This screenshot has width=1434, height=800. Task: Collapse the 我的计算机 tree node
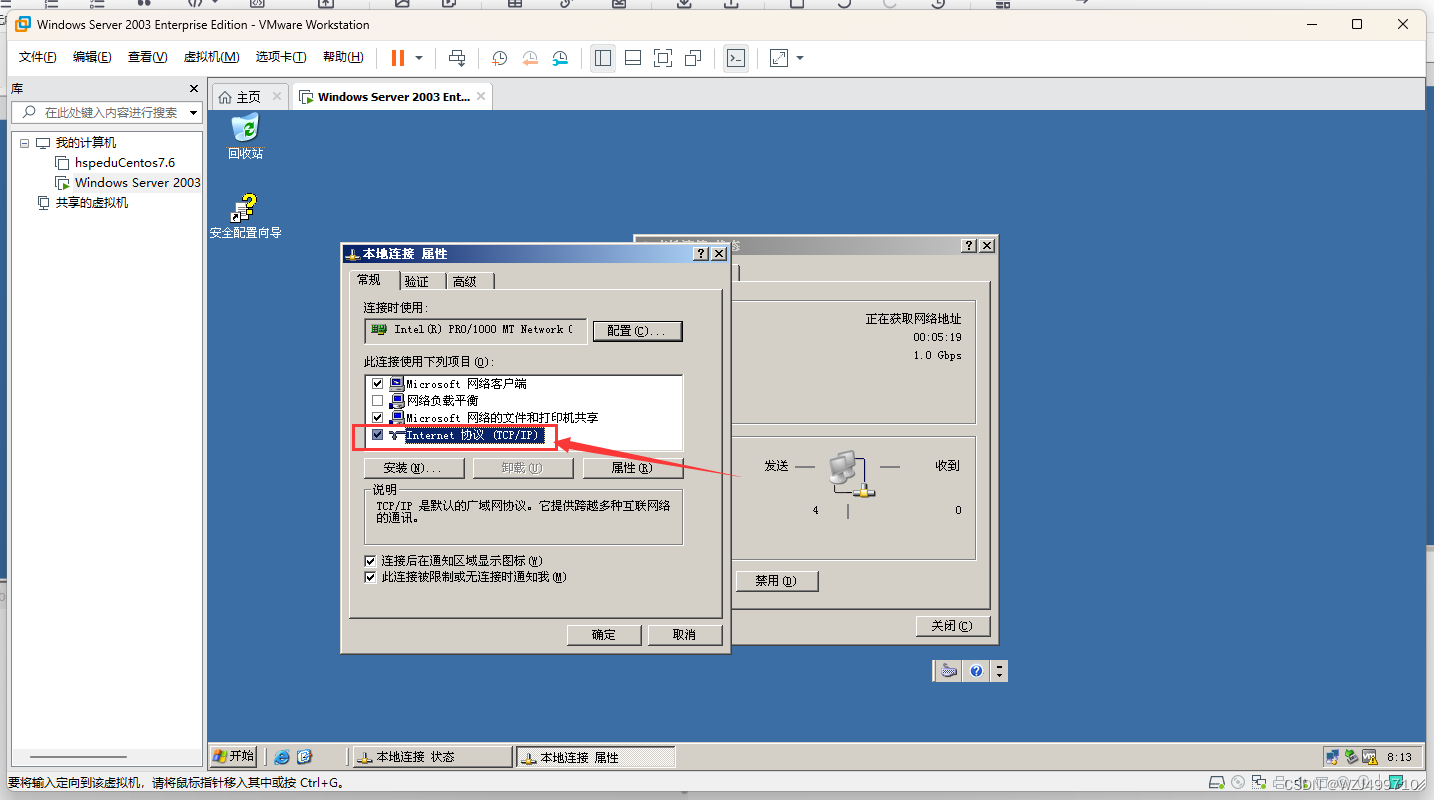point(24,143)
